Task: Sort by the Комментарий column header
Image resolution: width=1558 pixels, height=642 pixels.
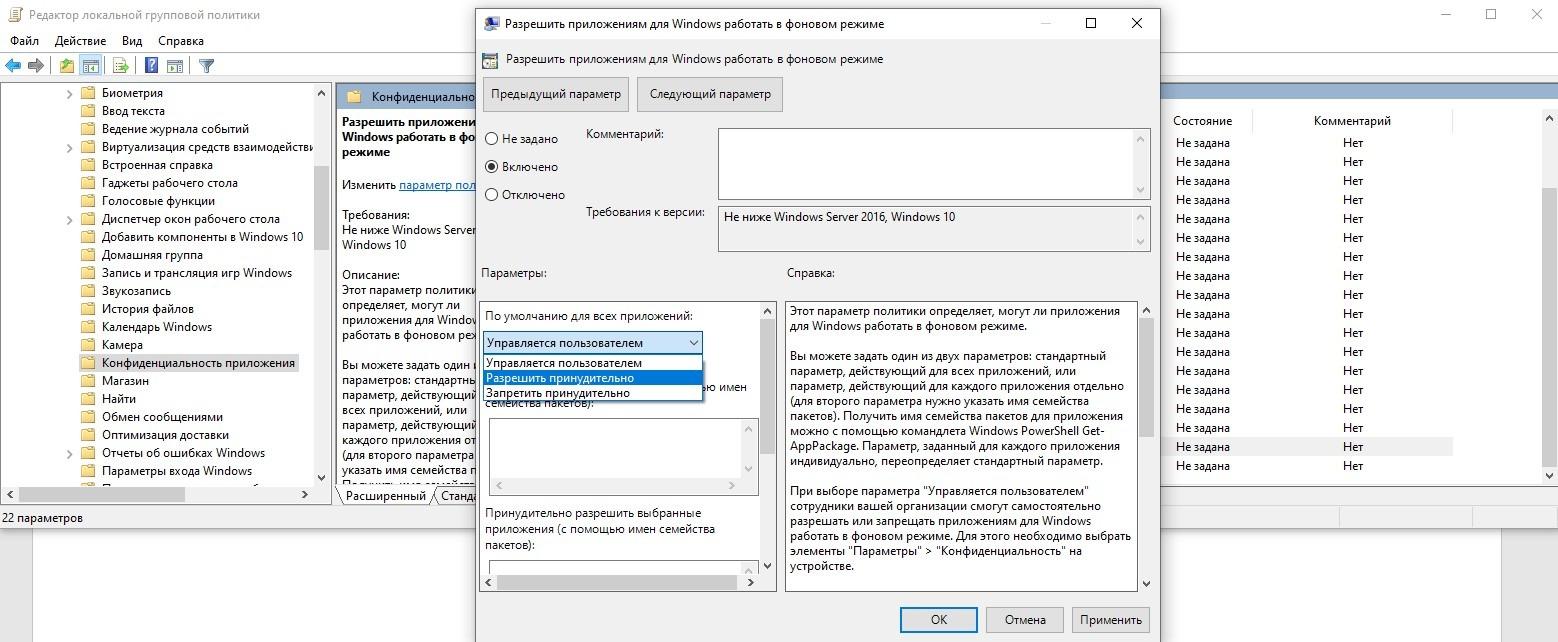Action: tap(1352, 121)
